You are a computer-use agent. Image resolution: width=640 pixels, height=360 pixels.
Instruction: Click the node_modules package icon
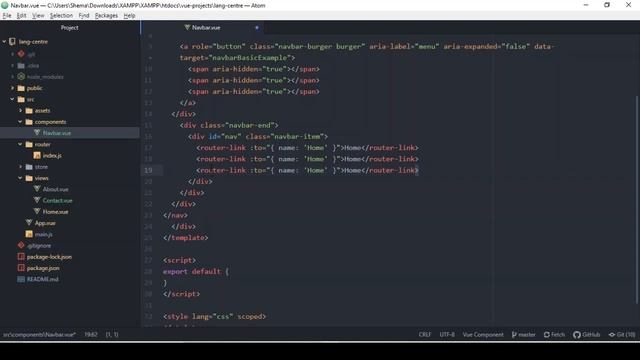pyautogui.click(x=21, y=76)
